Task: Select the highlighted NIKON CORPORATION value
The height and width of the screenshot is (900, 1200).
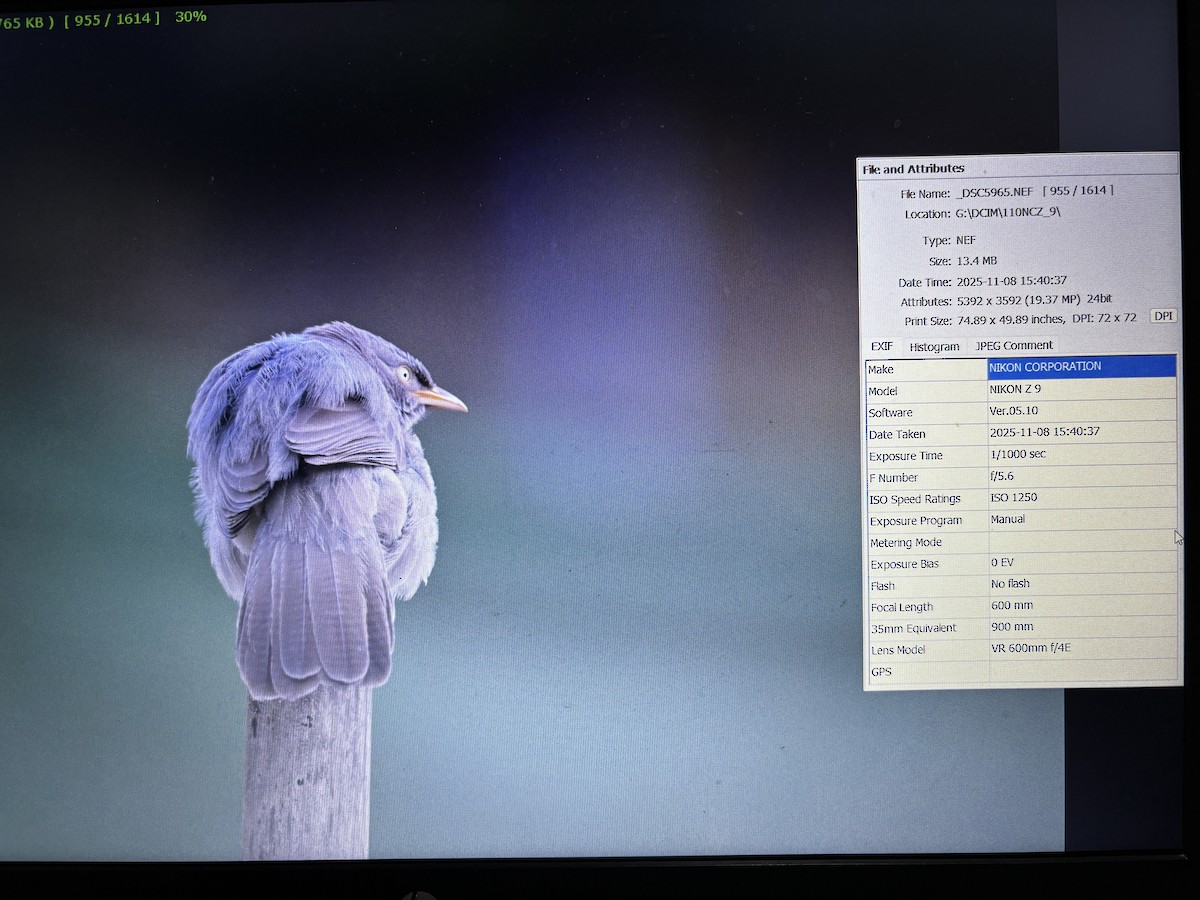Action: tap(1080, 367)
